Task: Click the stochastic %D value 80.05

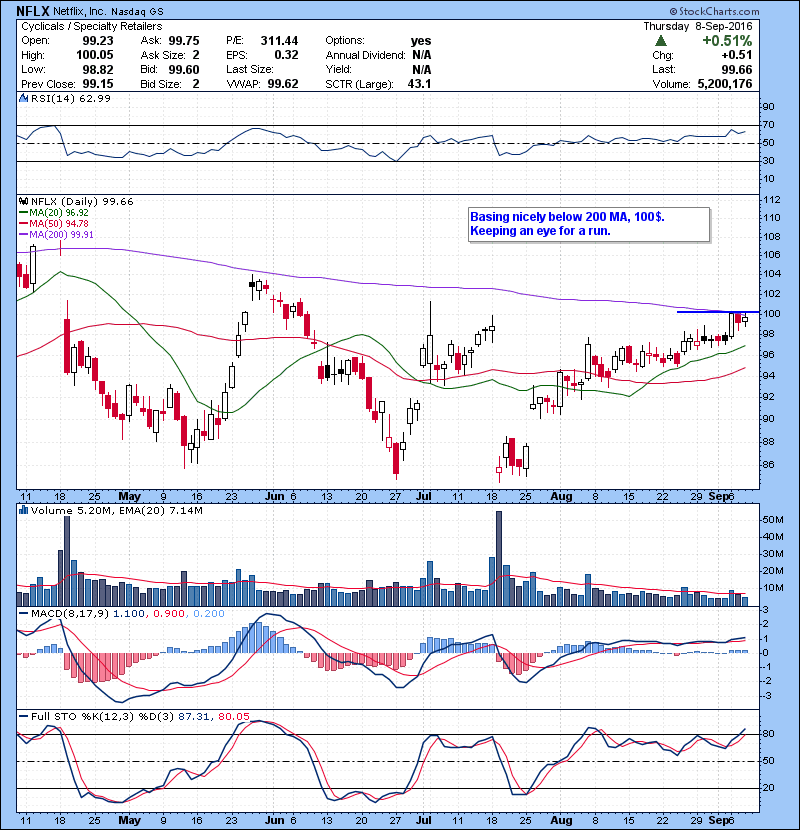Action: (x=233, y=716)
